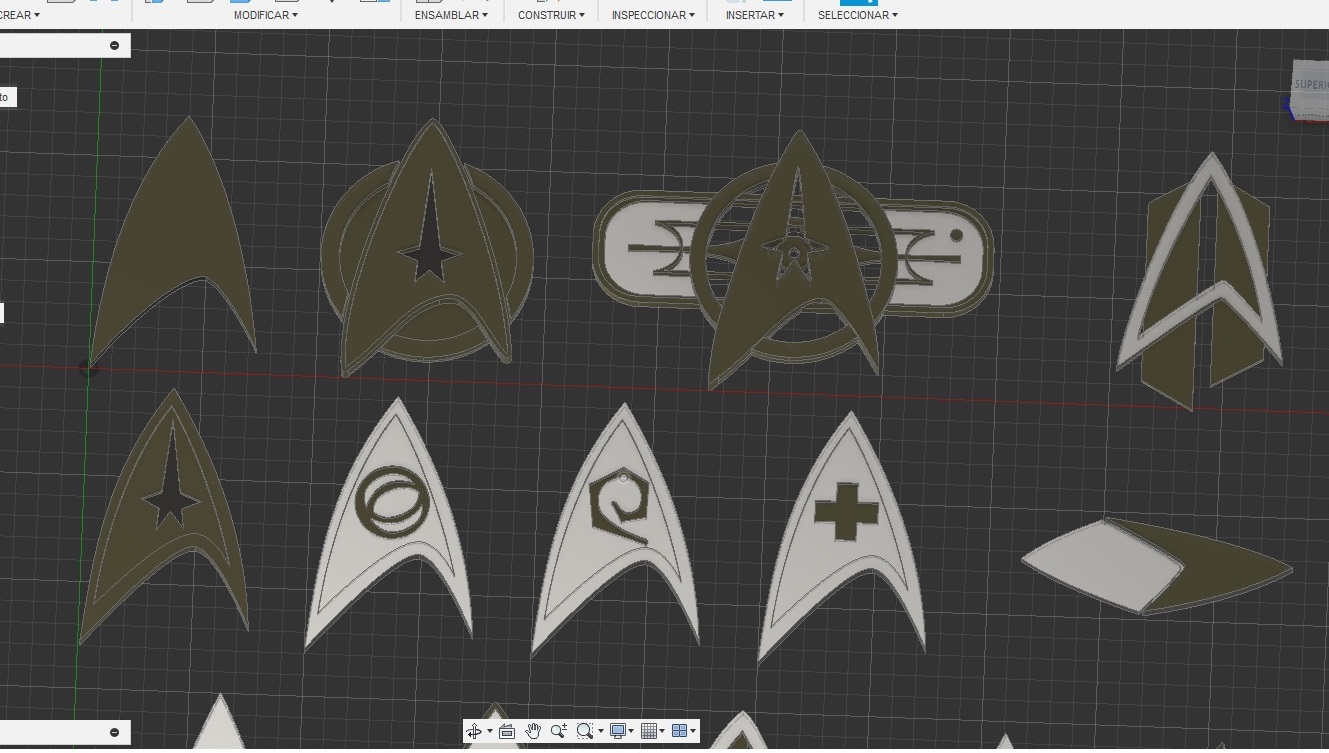Click the Viewports layout icon
1329x753 pixels.
click(x=681, y=731)
